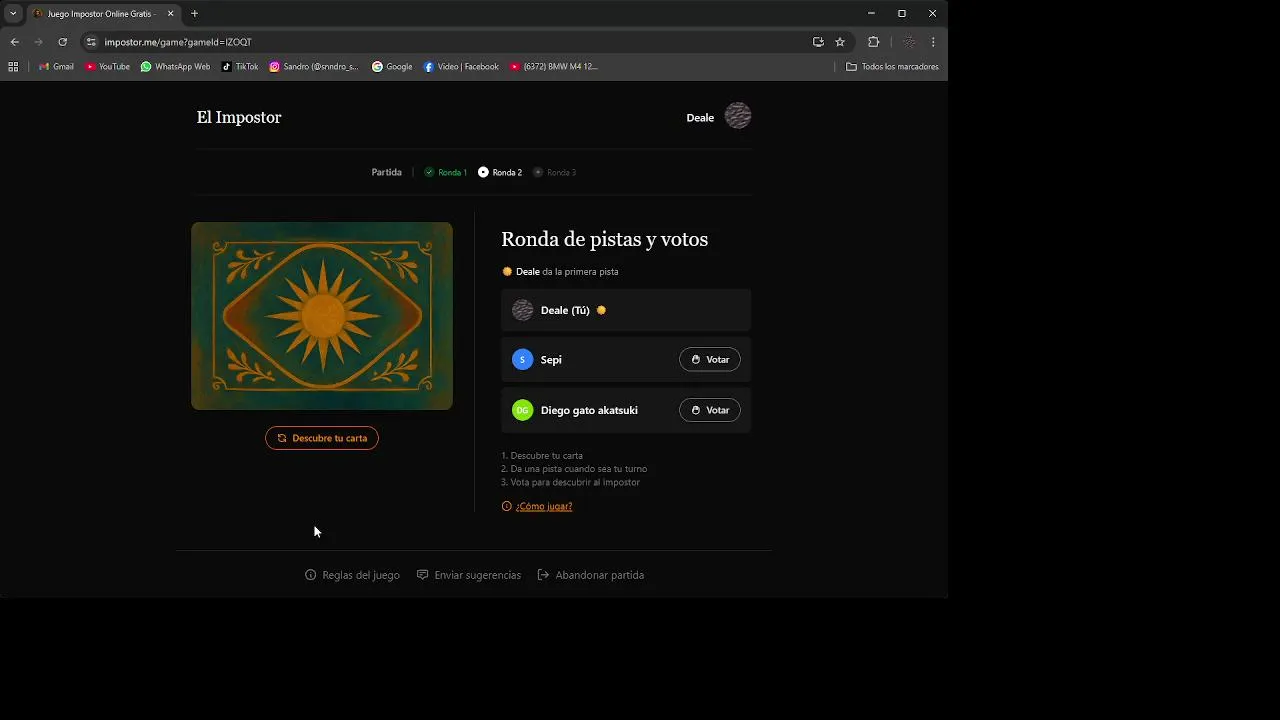1280x720 pixels.
Task: Vote for Sepi
Action: 710,360
